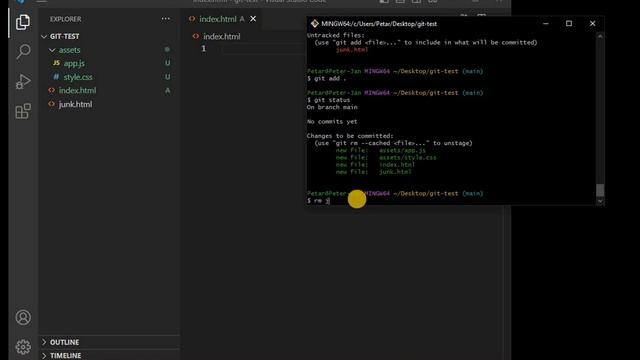Screen dimensions: 640x360
Task: Click 'No commits yet' in terminal output
Action: (332, 122)
